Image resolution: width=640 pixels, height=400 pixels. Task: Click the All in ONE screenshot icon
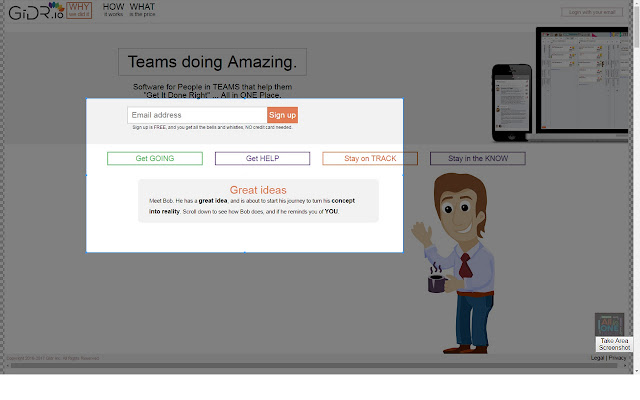(x=609, y=324)
